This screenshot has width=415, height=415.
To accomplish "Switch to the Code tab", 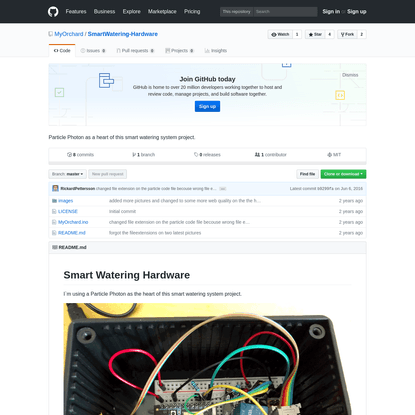I will click(62, 51).
